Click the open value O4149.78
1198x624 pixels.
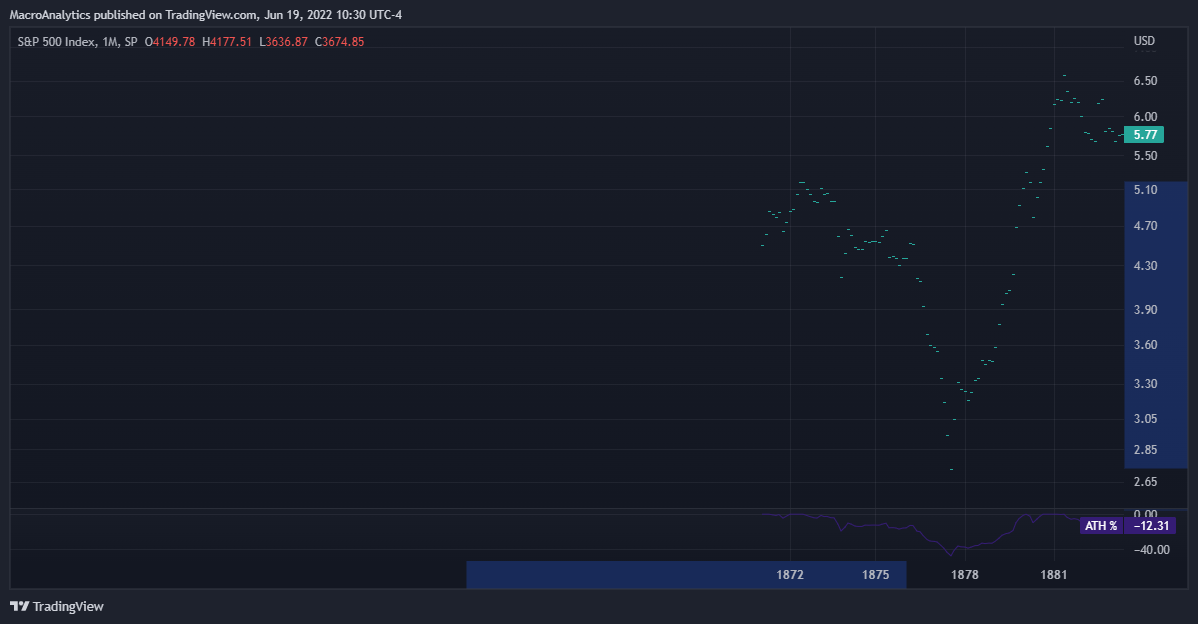point(170,42)
